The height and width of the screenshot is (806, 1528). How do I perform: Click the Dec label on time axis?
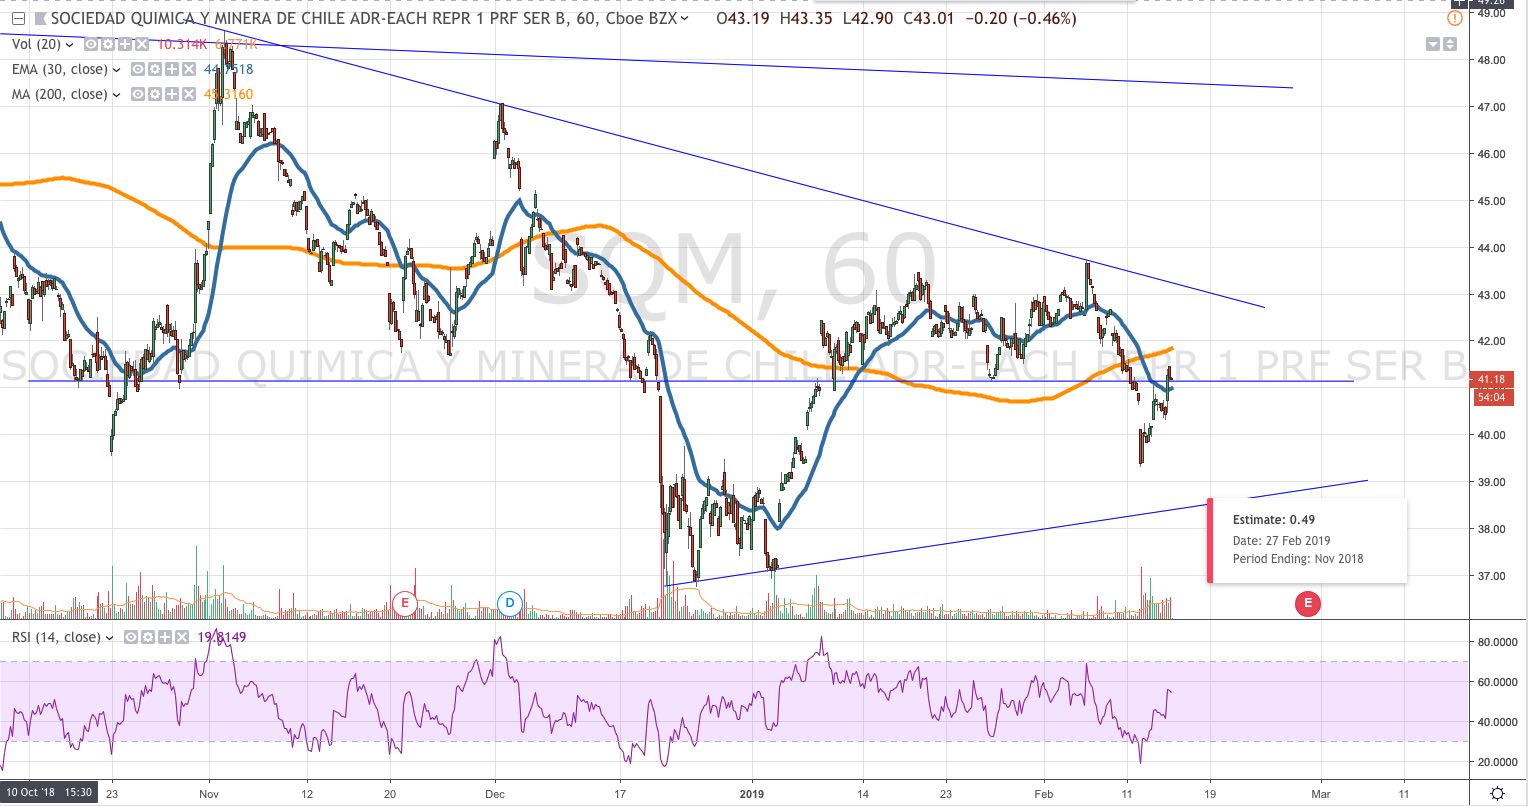tap(496, 793)
